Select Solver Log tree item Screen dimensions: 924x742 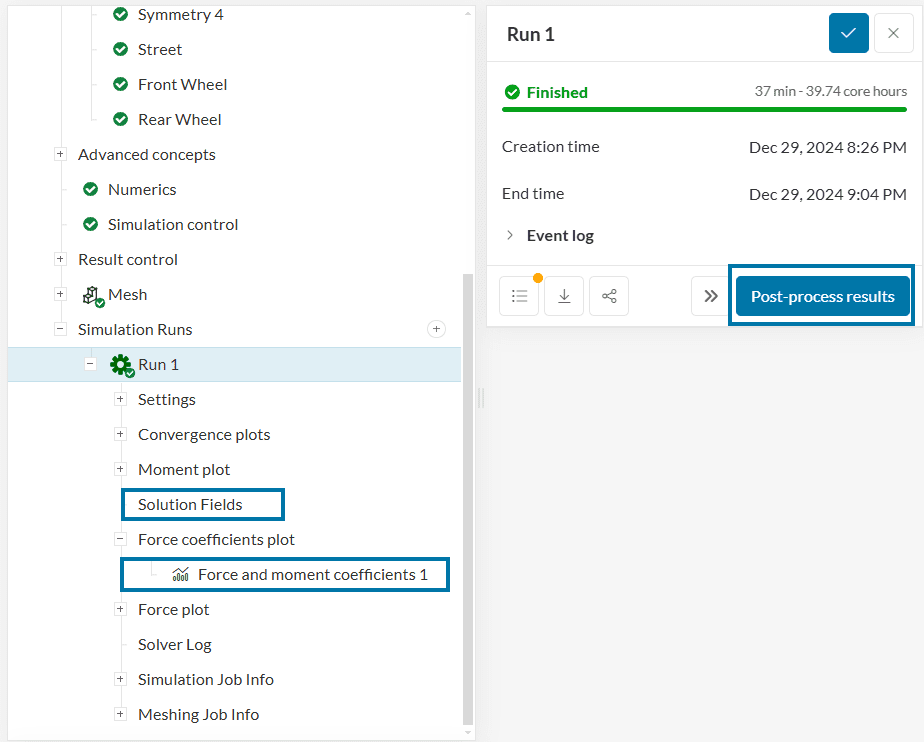(175, 645)
